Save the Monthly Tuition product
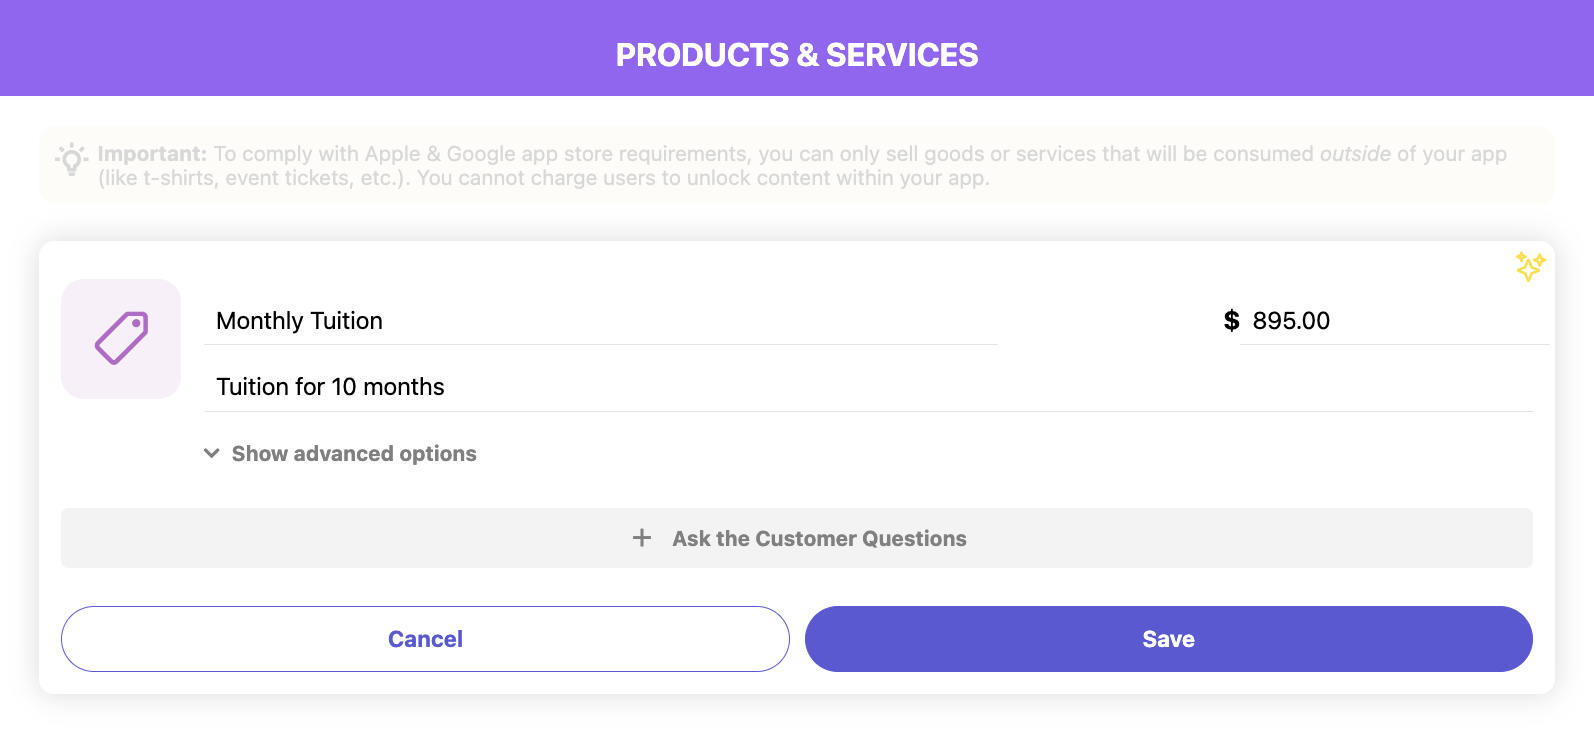Image resolution: width=1594 pixels, height=754 pixels. (x=1168, y=639)
